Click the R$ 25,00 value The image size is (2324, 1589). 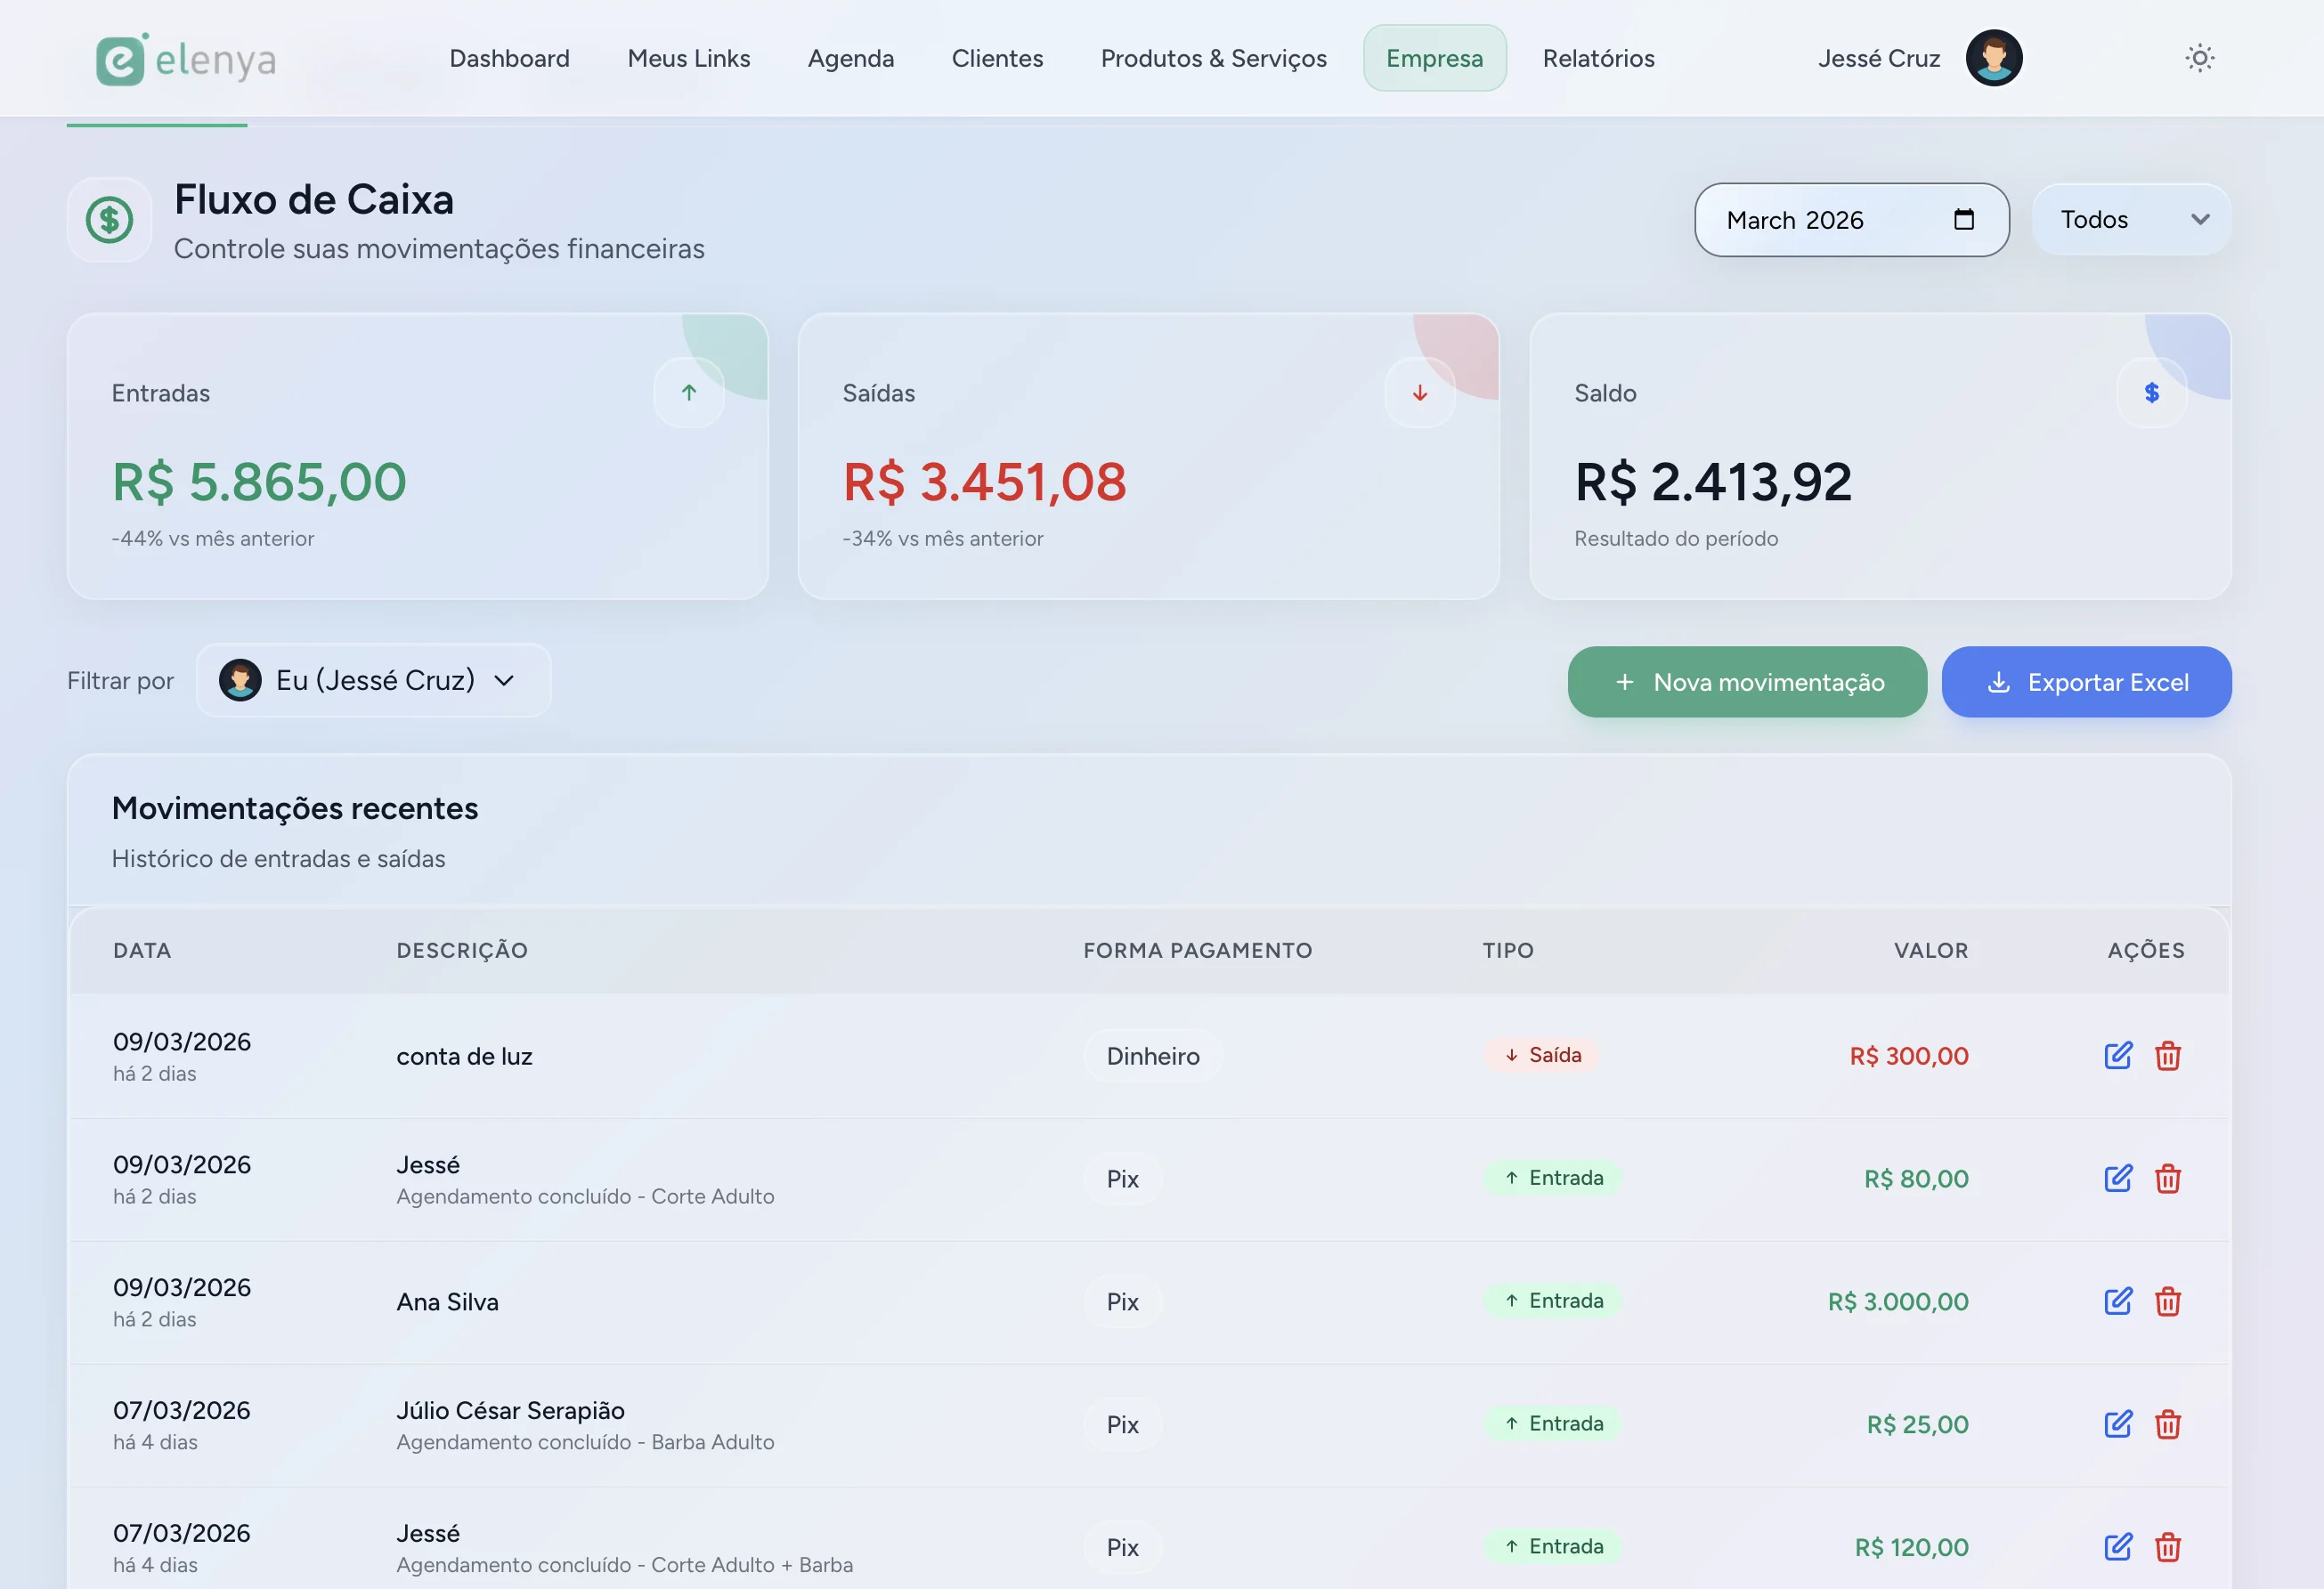(1917, 1425)
